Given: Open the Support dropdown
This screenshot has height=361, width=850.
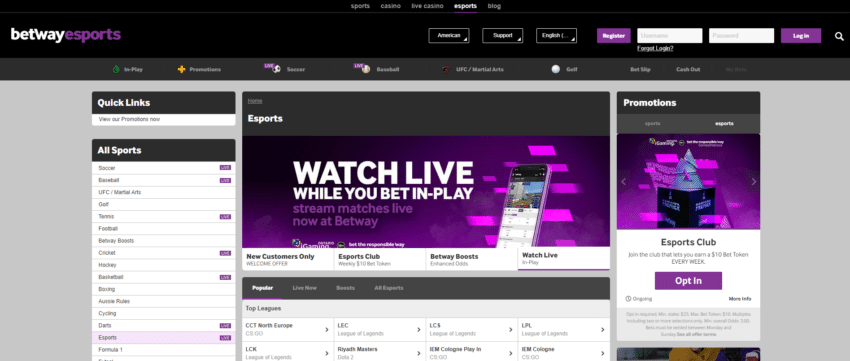Looking at the screenshot, I should pyautogui.click(x=503, y=36).
